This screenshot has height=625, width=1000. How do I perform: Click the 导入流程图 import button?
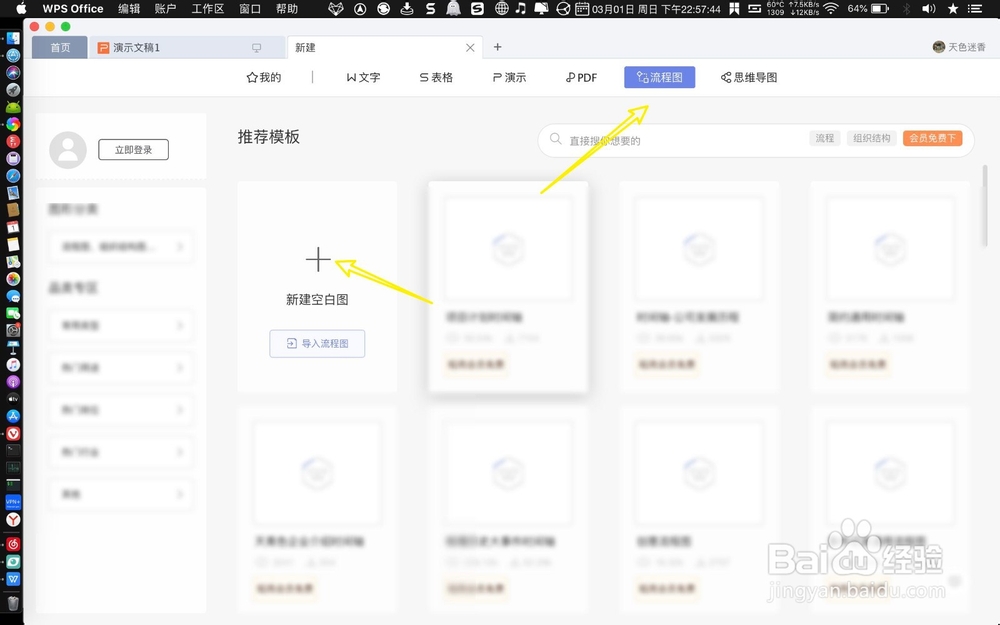pyautogui.click(x=317, y=343)
